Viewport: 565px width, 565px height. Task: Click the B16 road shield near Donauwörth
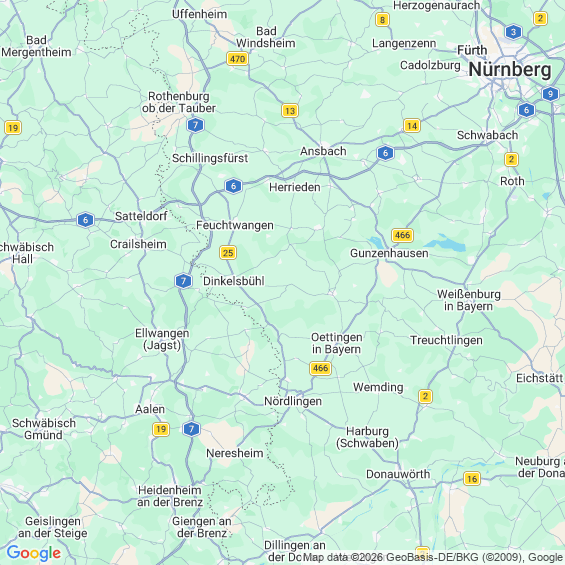pyautogui.click(x=472, y=479)
